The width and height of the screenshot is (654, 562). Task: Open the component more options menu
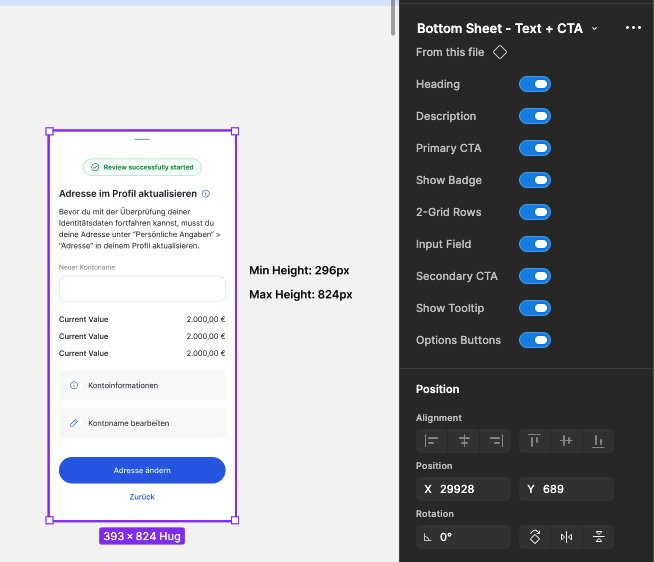coord(633,28)
